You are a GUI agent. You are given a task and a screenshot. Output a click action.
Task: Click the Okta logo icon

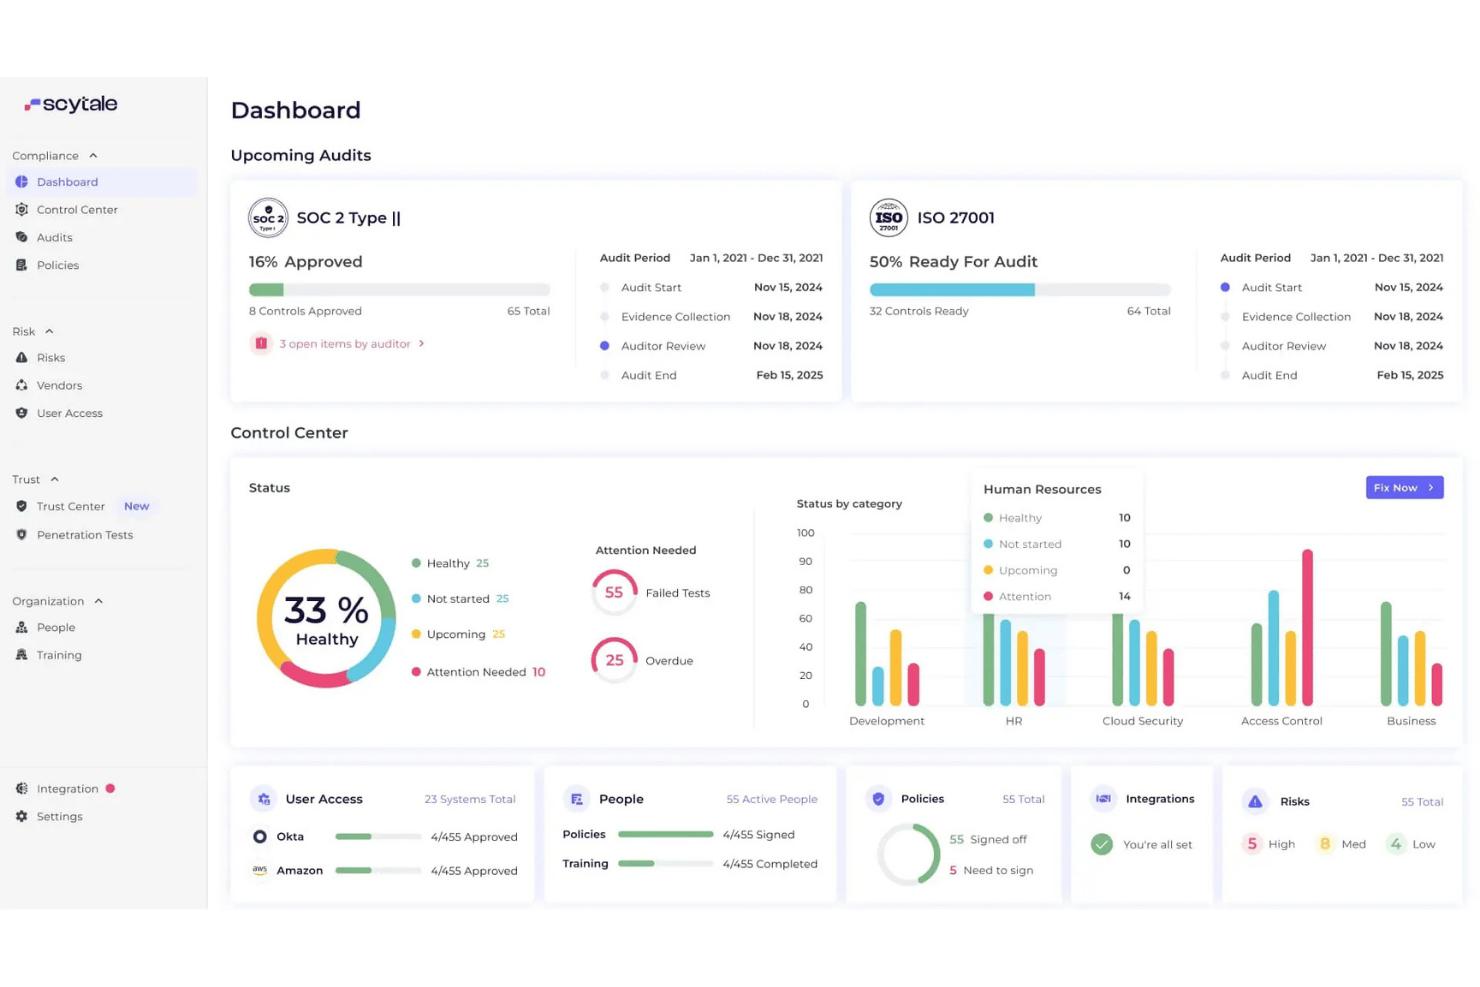click(x=260, y=837)
